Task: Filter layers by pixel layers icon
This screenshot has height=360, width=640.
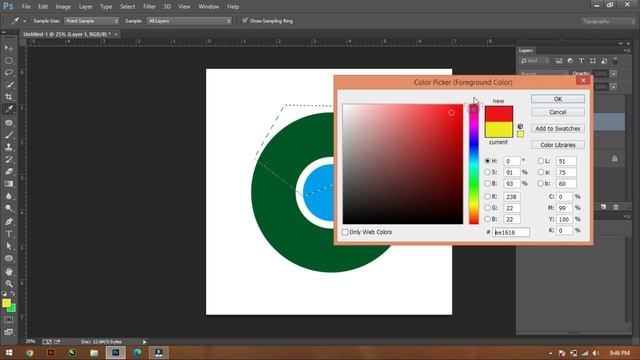Action: point(559,61)
